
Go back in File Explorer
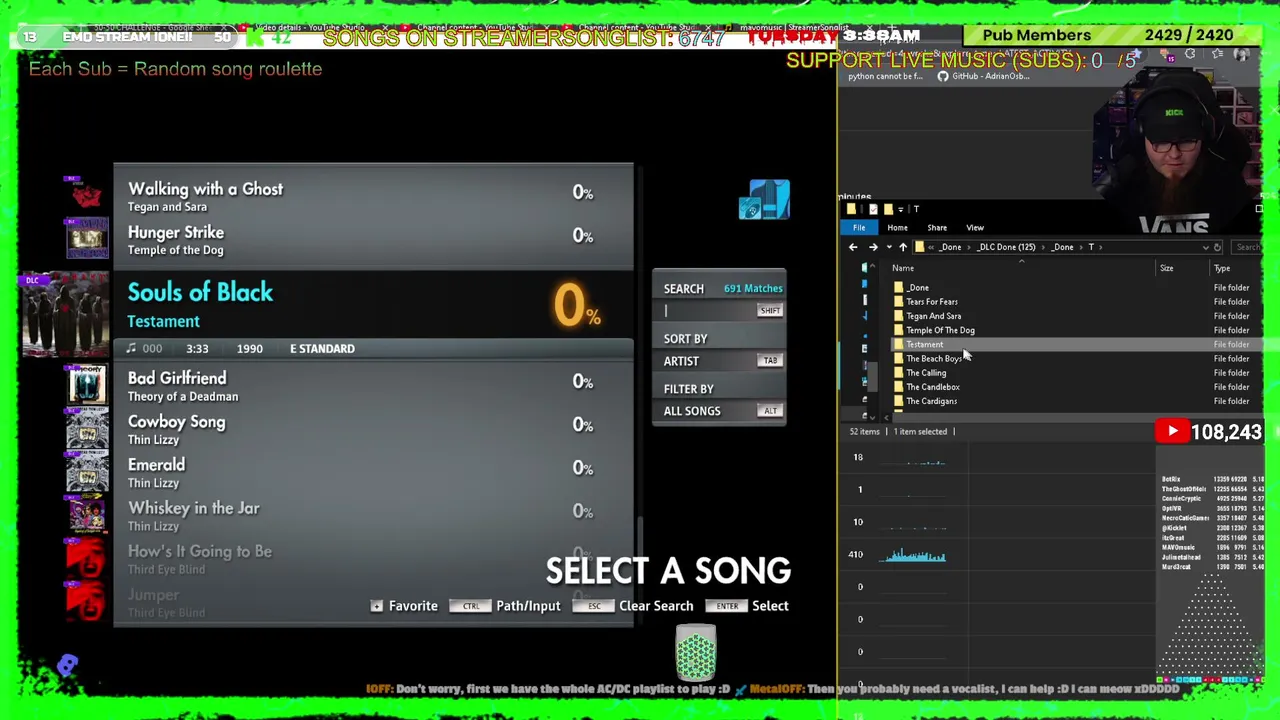click(x=853, y=247)
